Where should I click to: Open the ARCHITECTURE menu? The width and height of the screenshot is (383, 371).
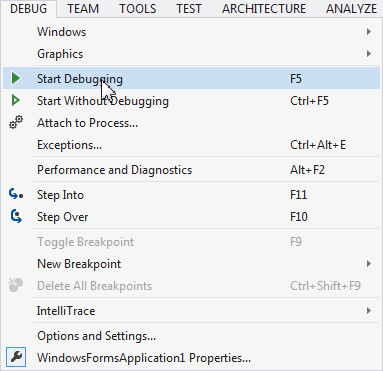(x=264, y=9)
